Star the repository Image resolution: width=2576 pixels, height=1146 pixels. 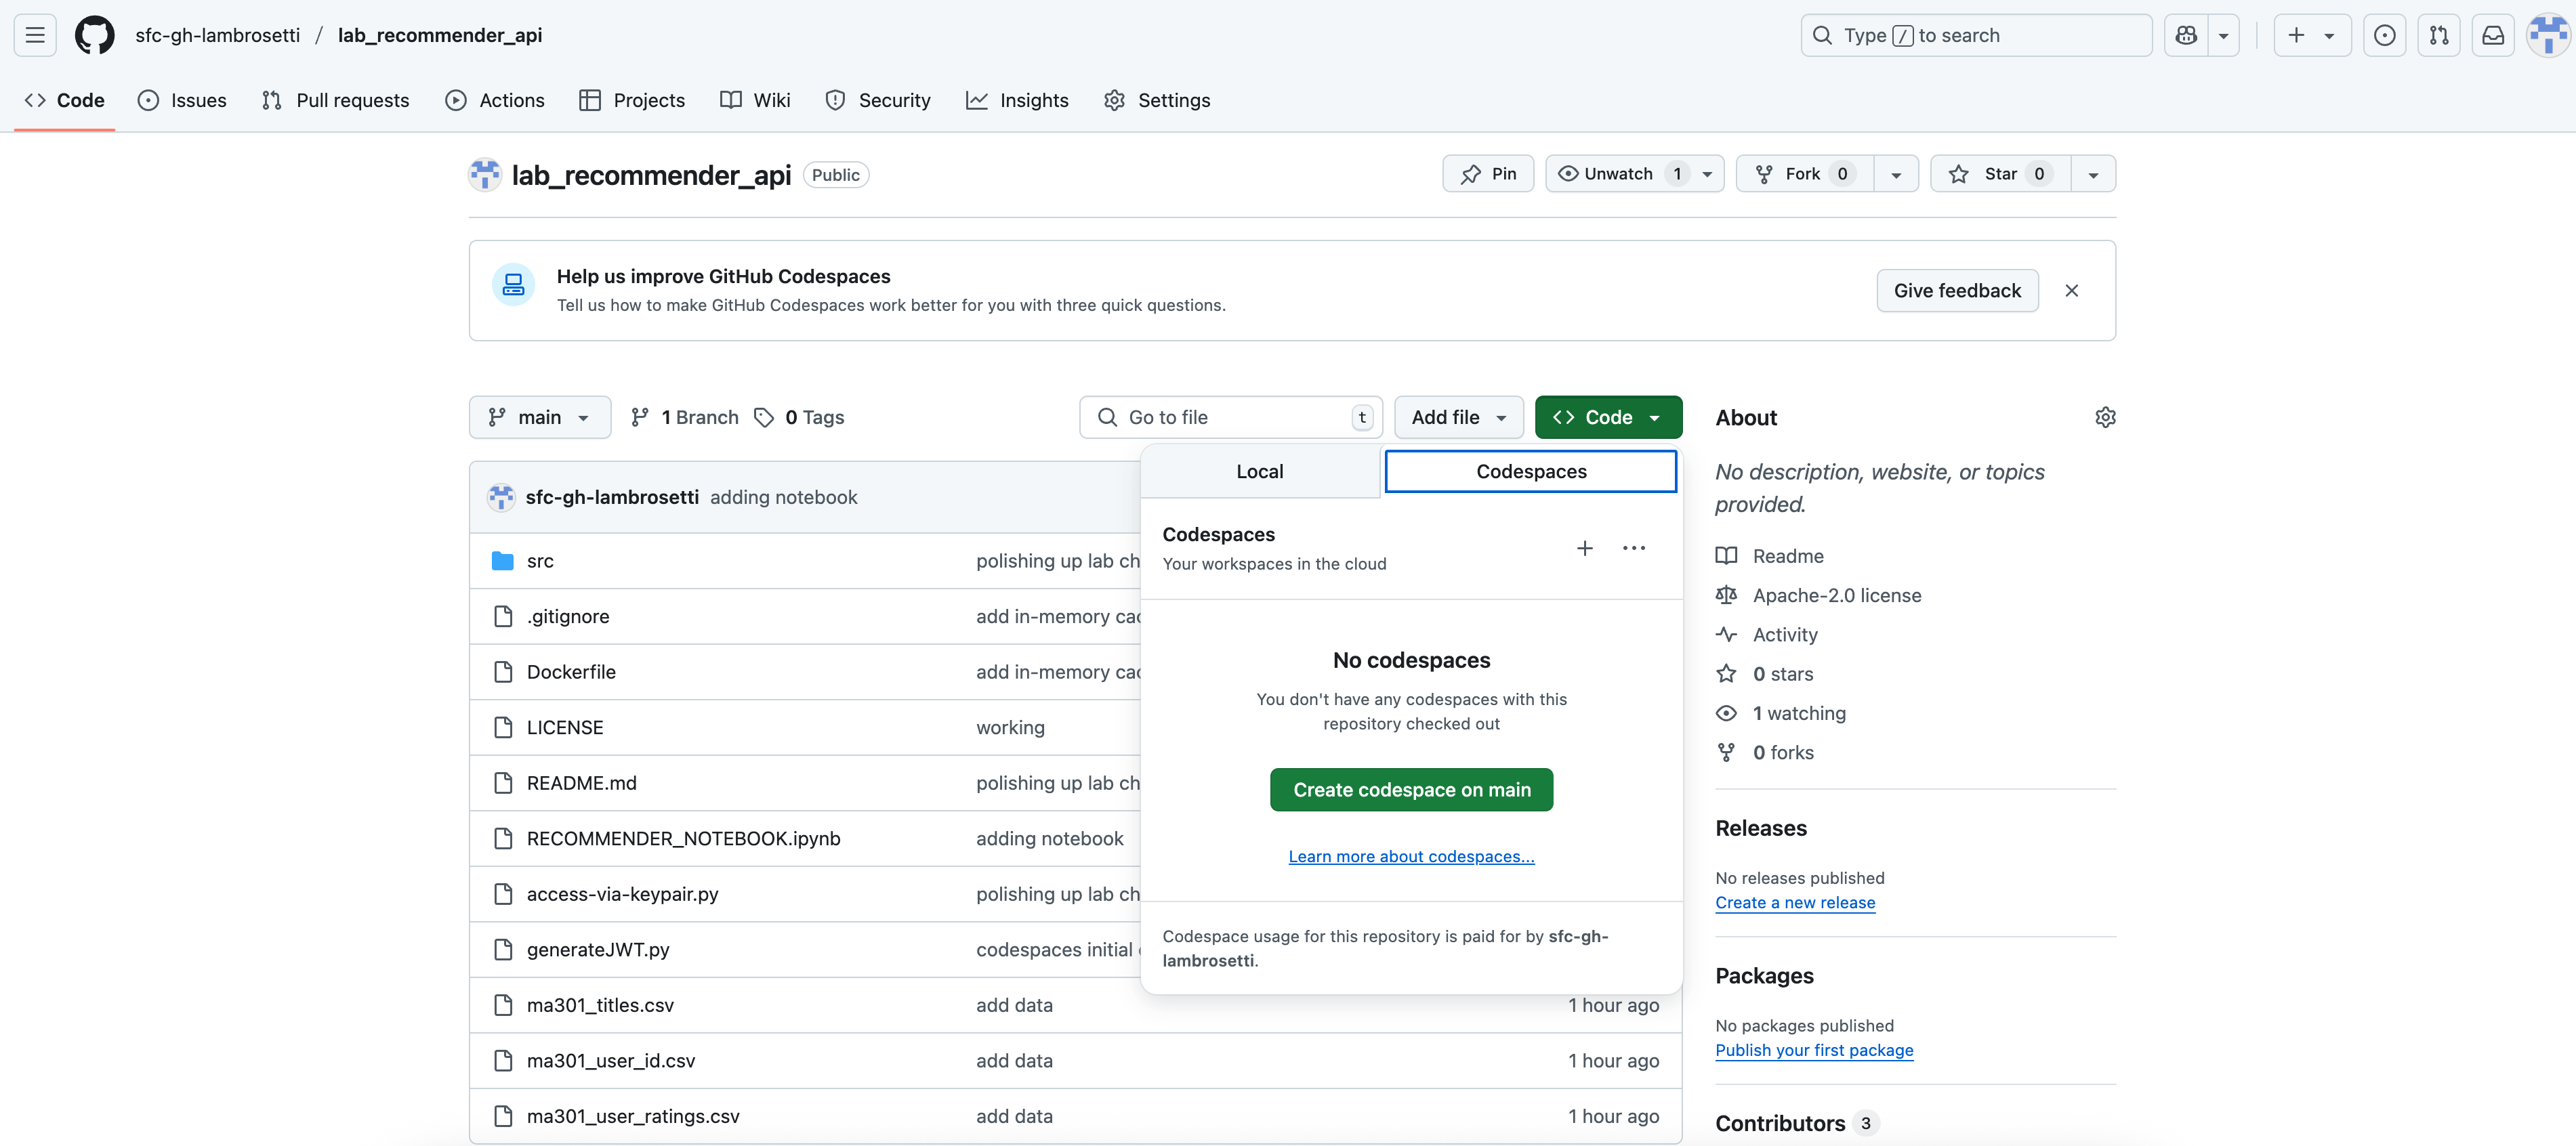[2000, 174]
